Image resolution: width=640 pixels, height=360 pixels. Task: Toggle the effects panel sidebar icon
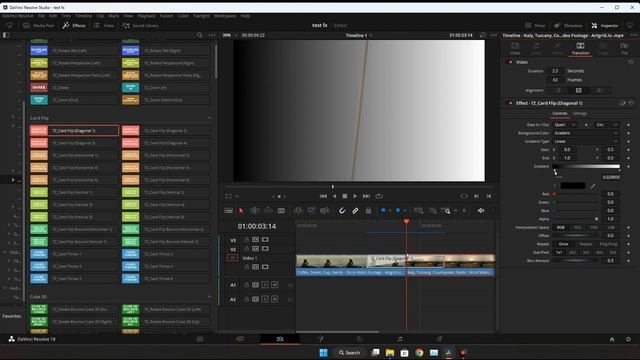pyautogui.click(x=6, y=35)
